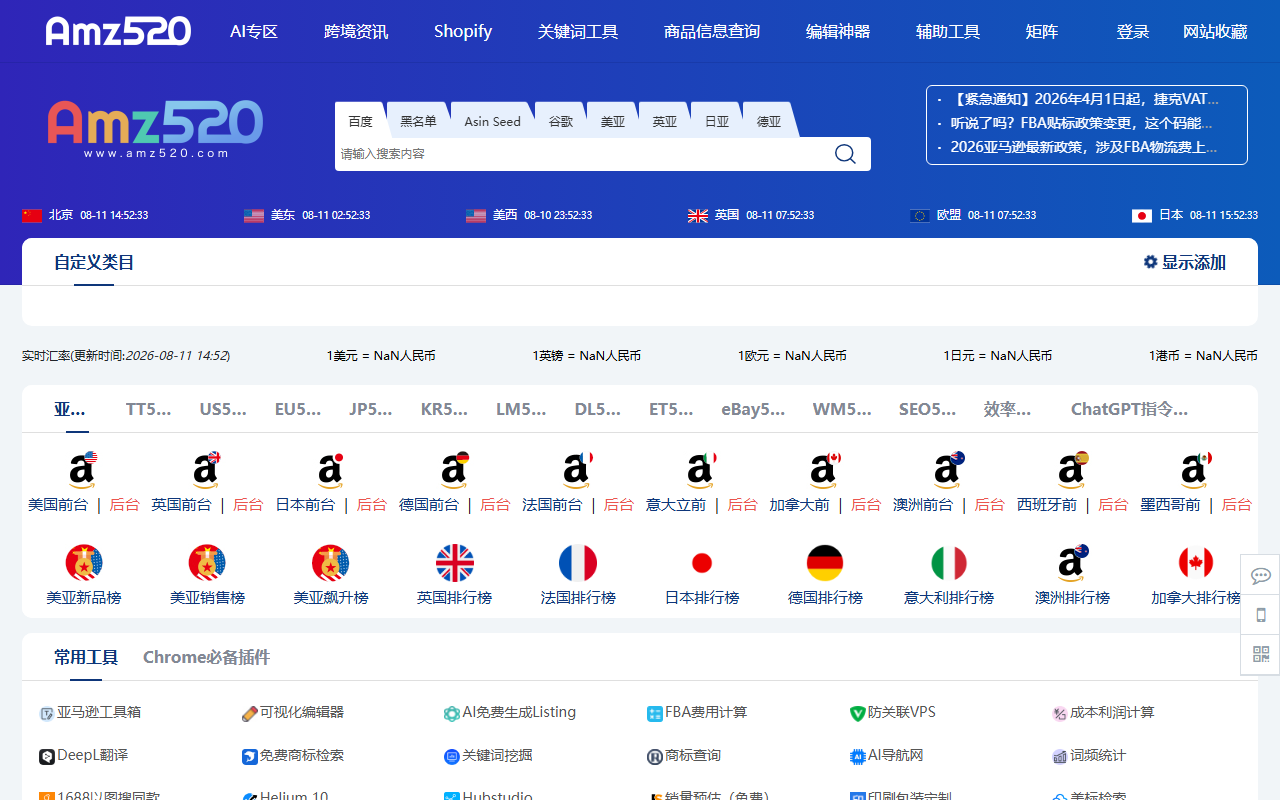Click the search magnifier icon
Screen dimensions: 1280x800
pyautogui.click(x=845, y=154)
